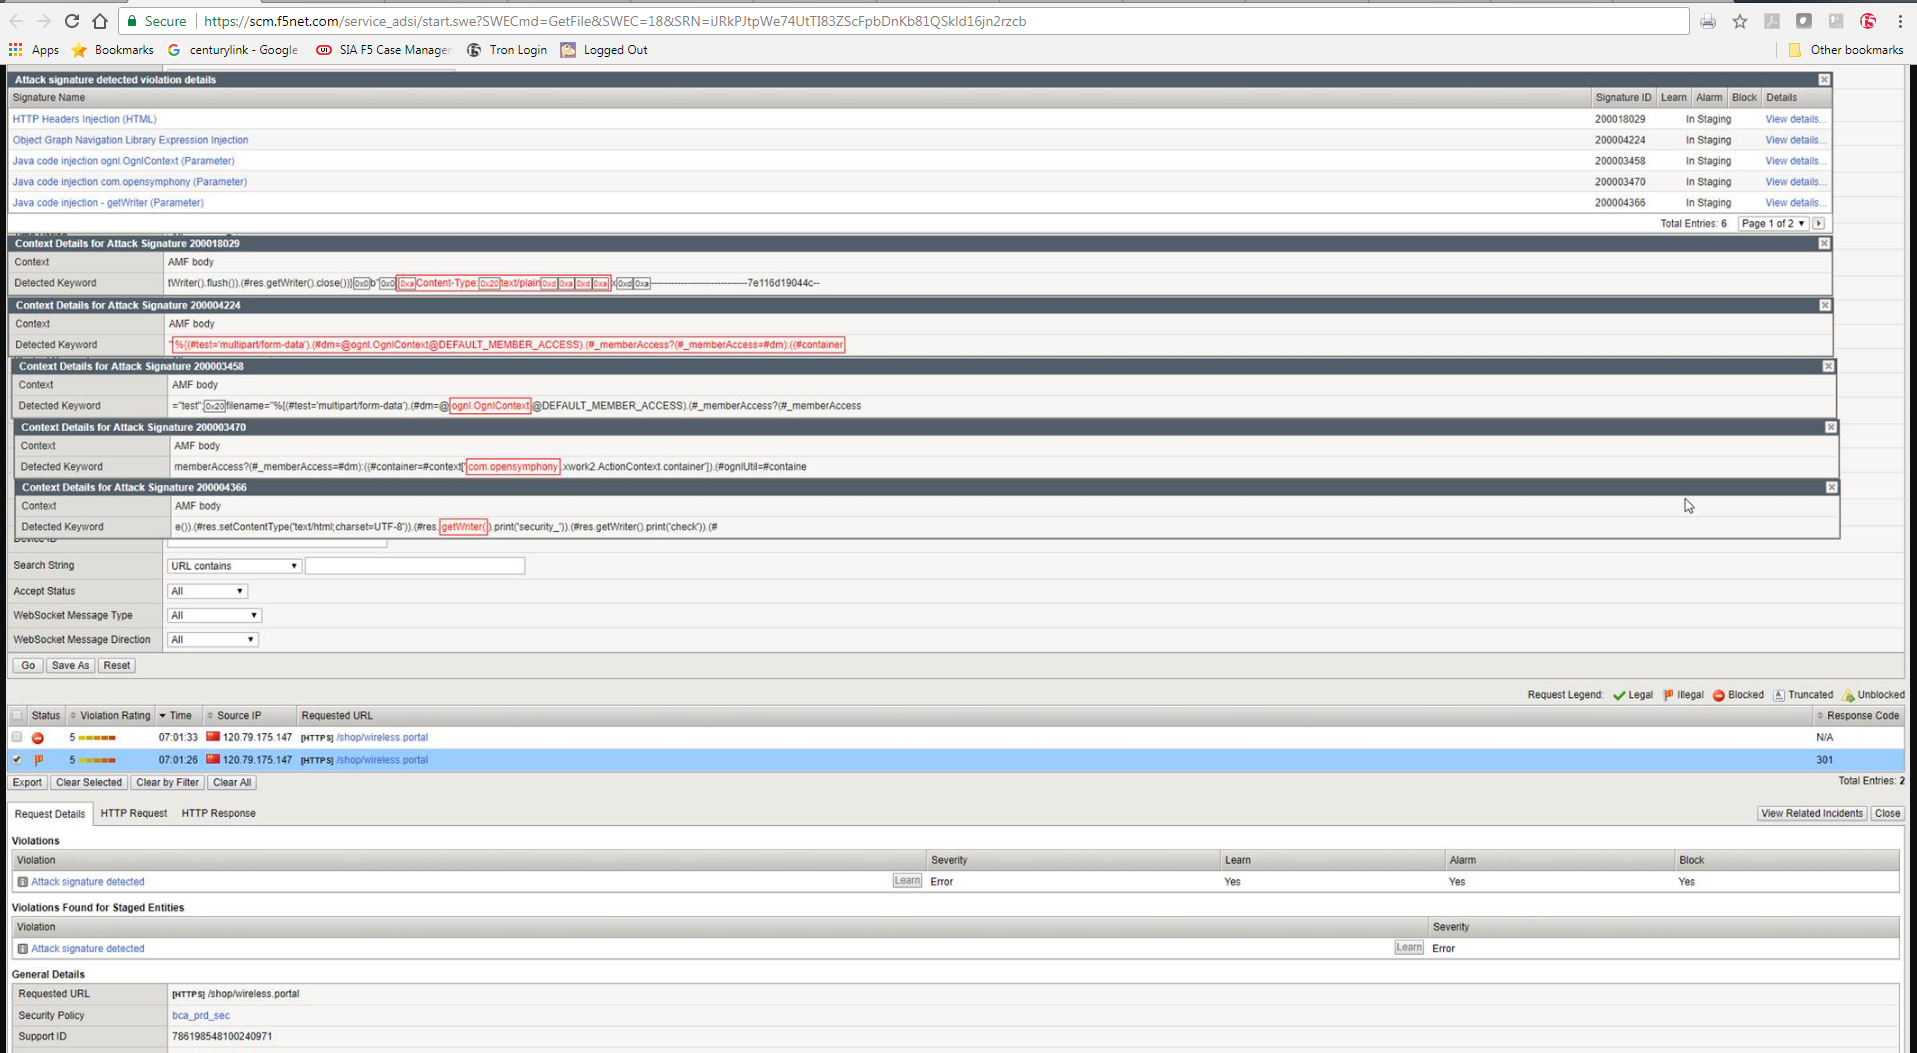View details for signature 200004224

pos(1795,140)
